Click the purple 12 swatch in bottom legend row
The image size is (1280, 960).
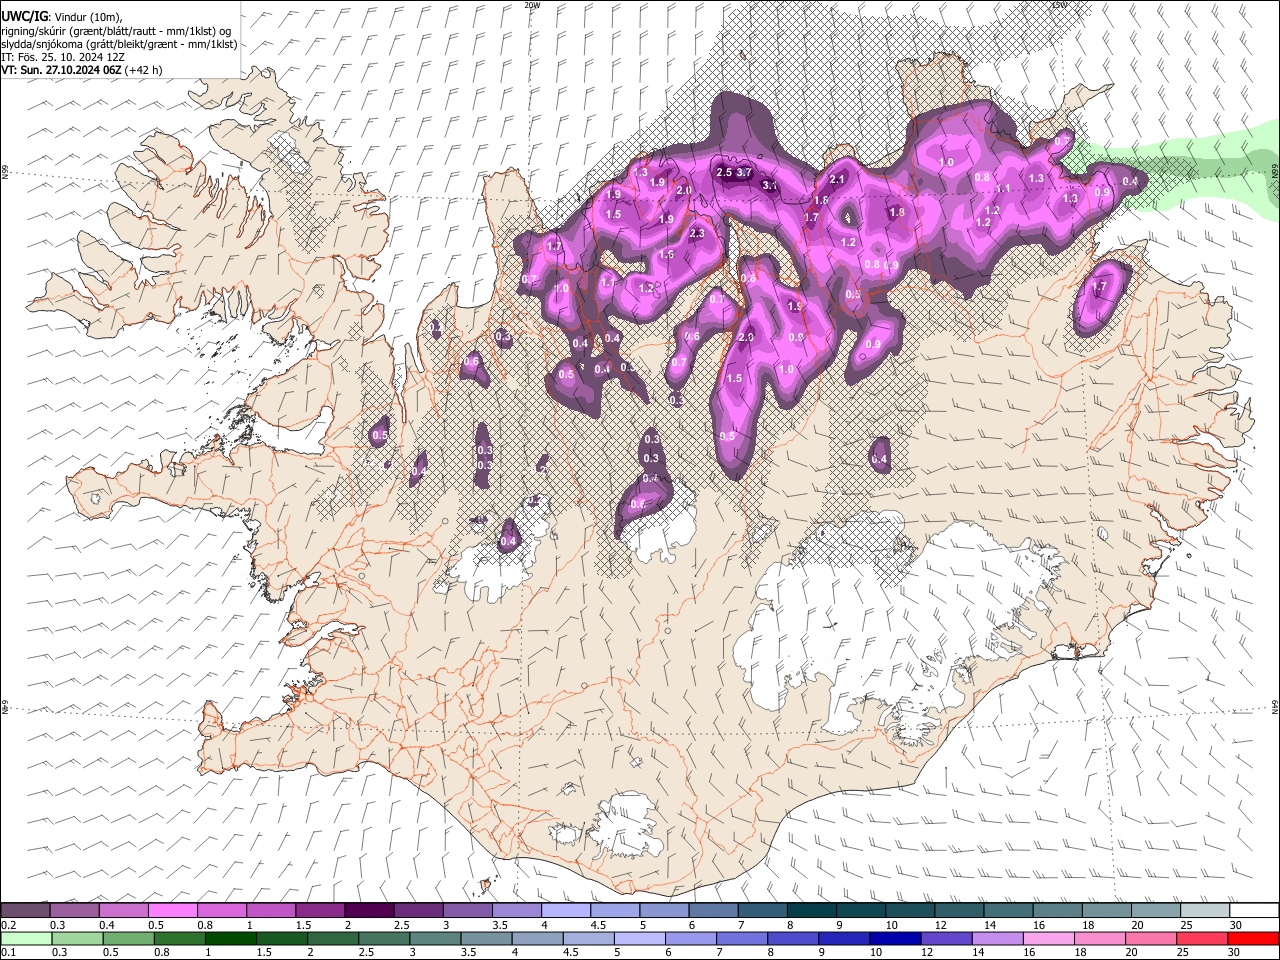[x=945, y=938]
